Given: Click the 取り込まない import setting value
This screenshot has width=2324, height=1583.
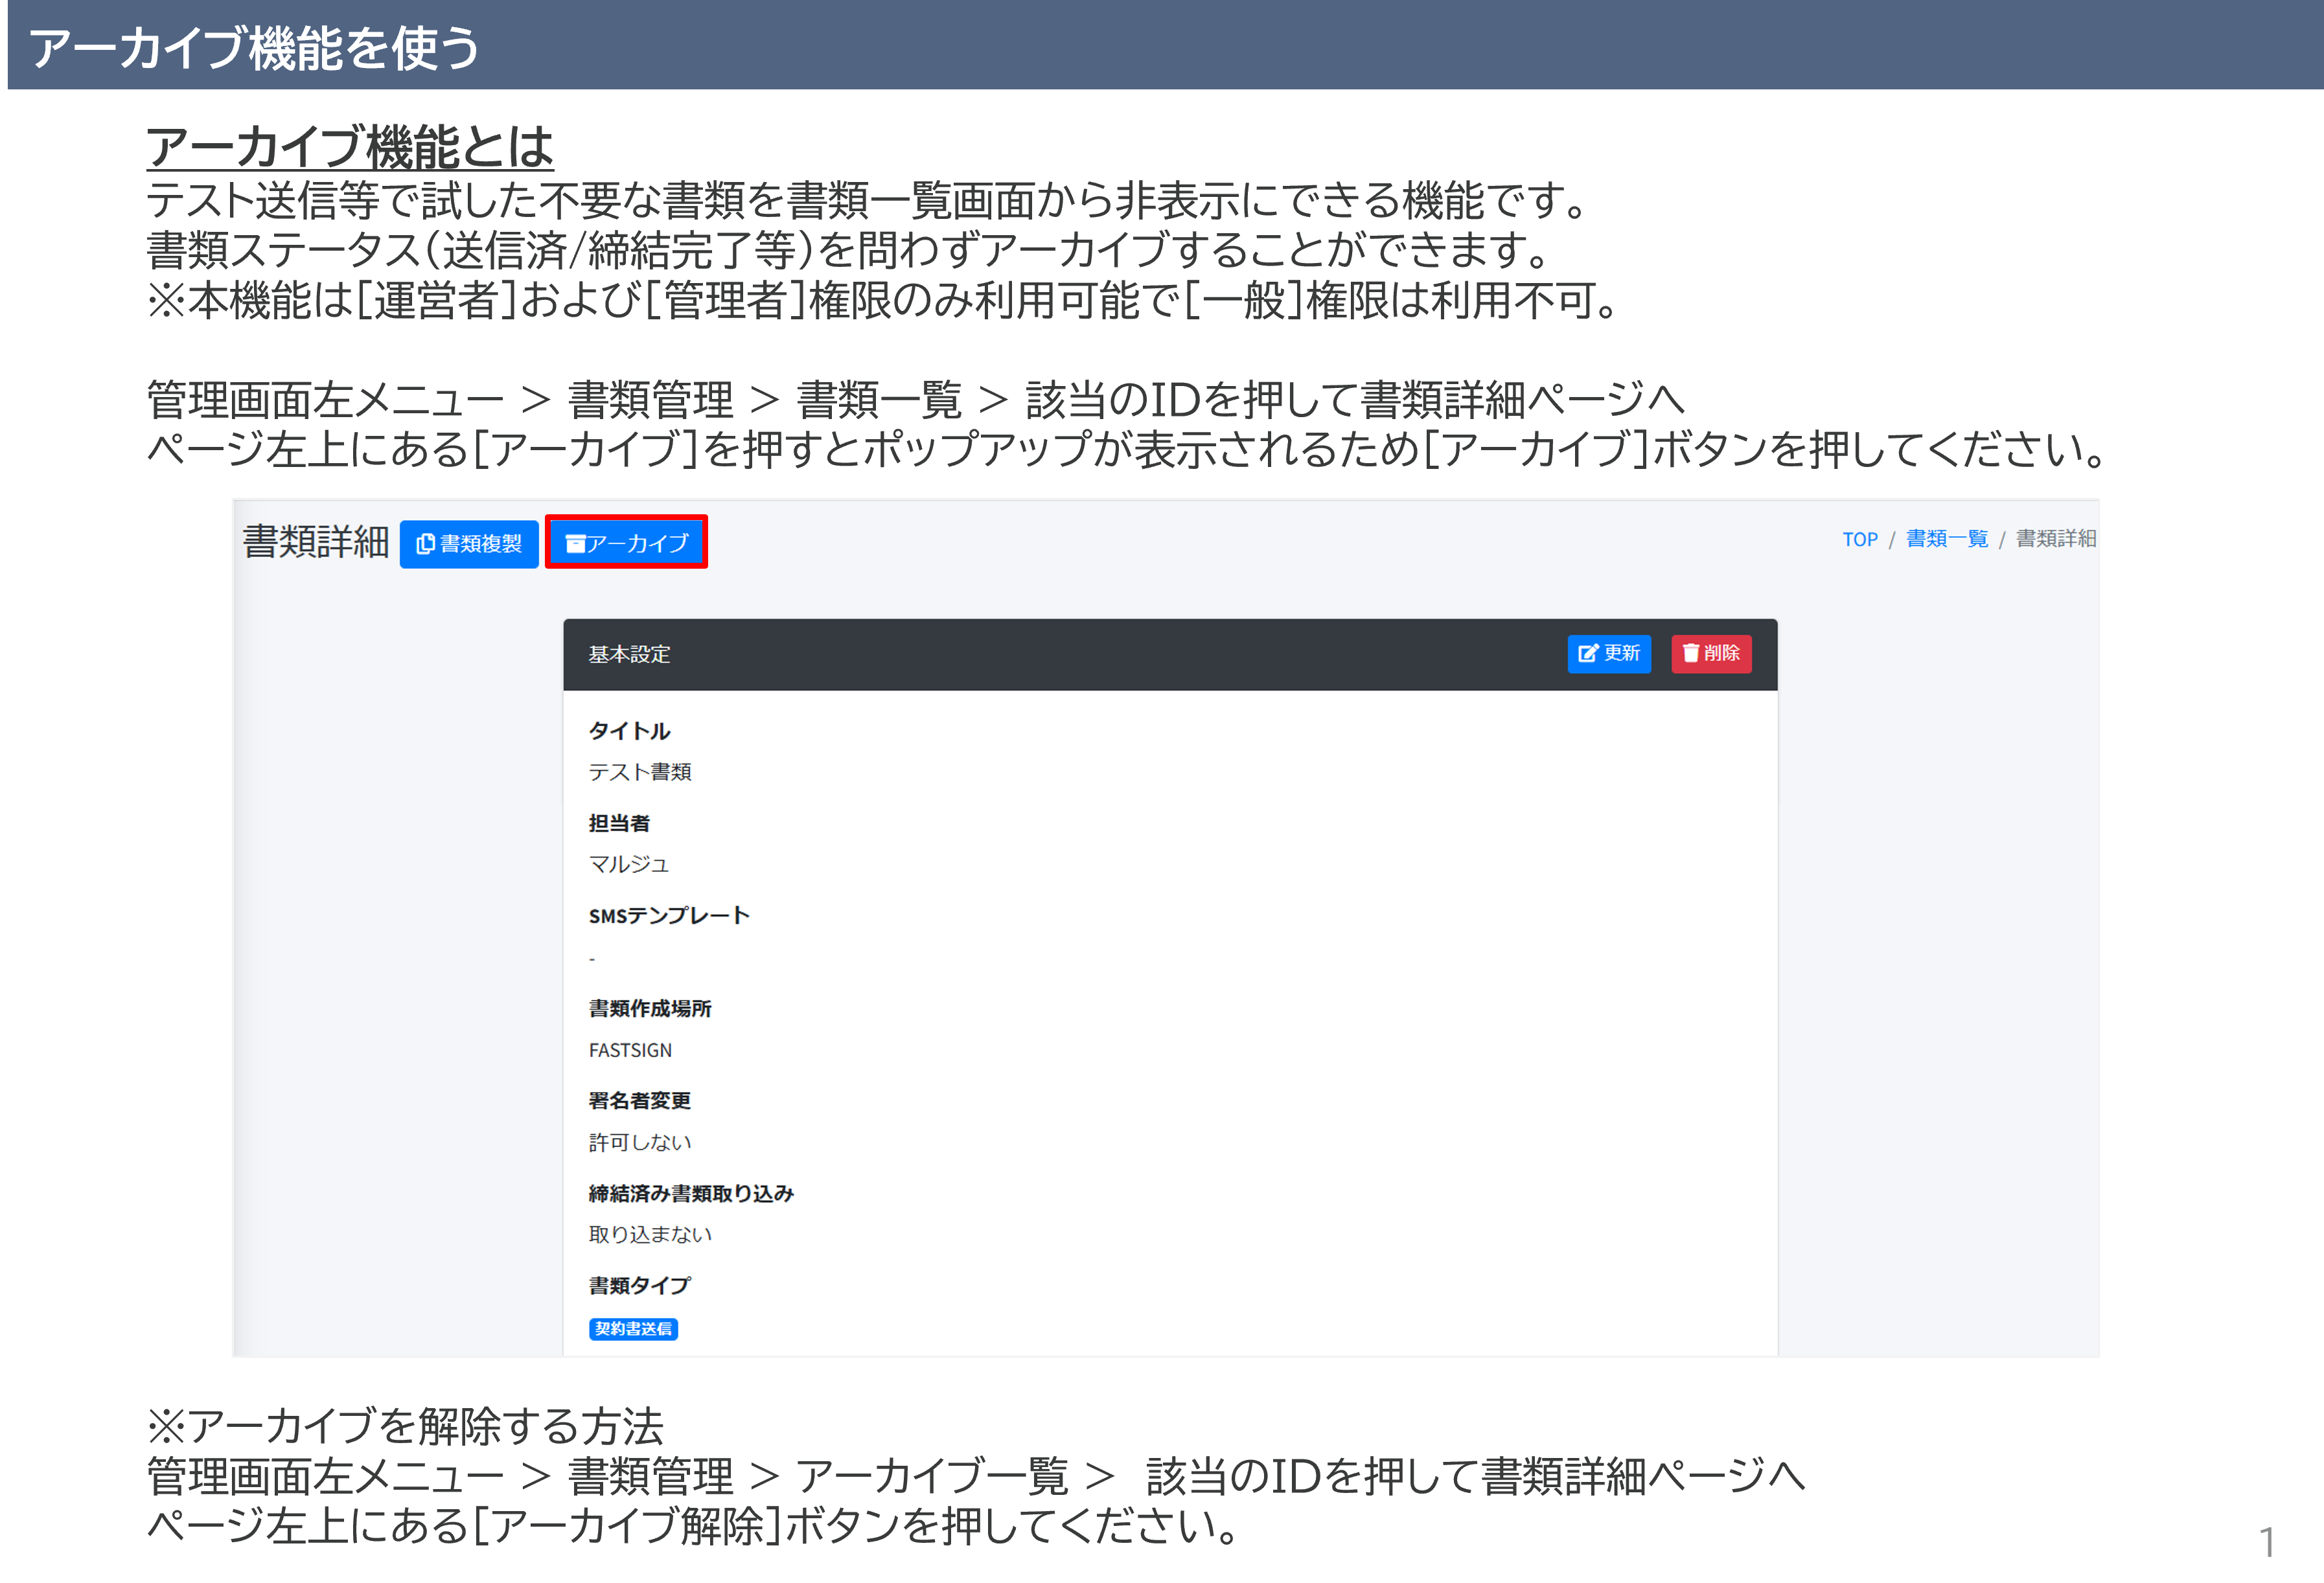Looking at the screenshot, I should tap(650, 1234).
